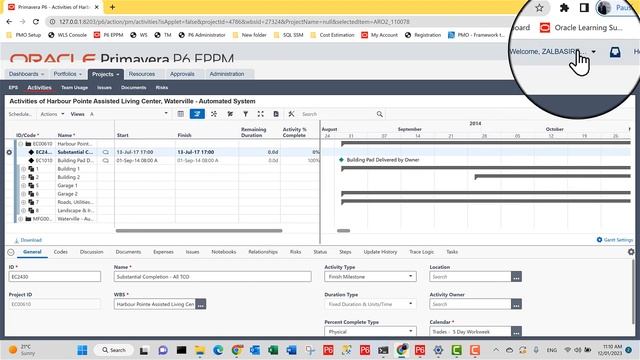
Task: Open the Relationships detail tab
Action: (263, 252)
